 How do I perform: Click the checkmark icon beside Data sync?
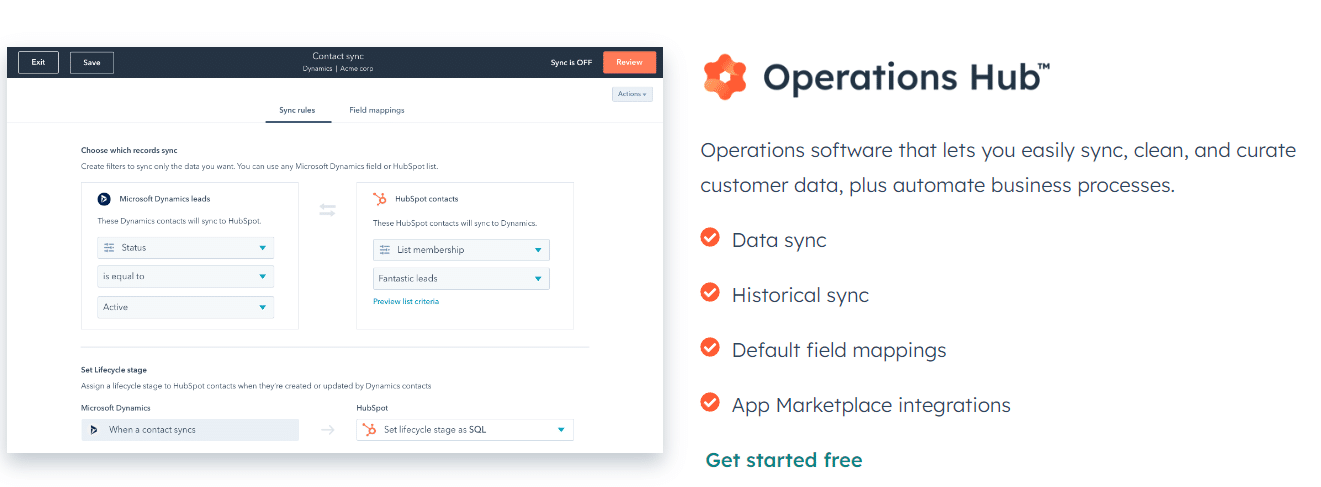tap(710, 237)
